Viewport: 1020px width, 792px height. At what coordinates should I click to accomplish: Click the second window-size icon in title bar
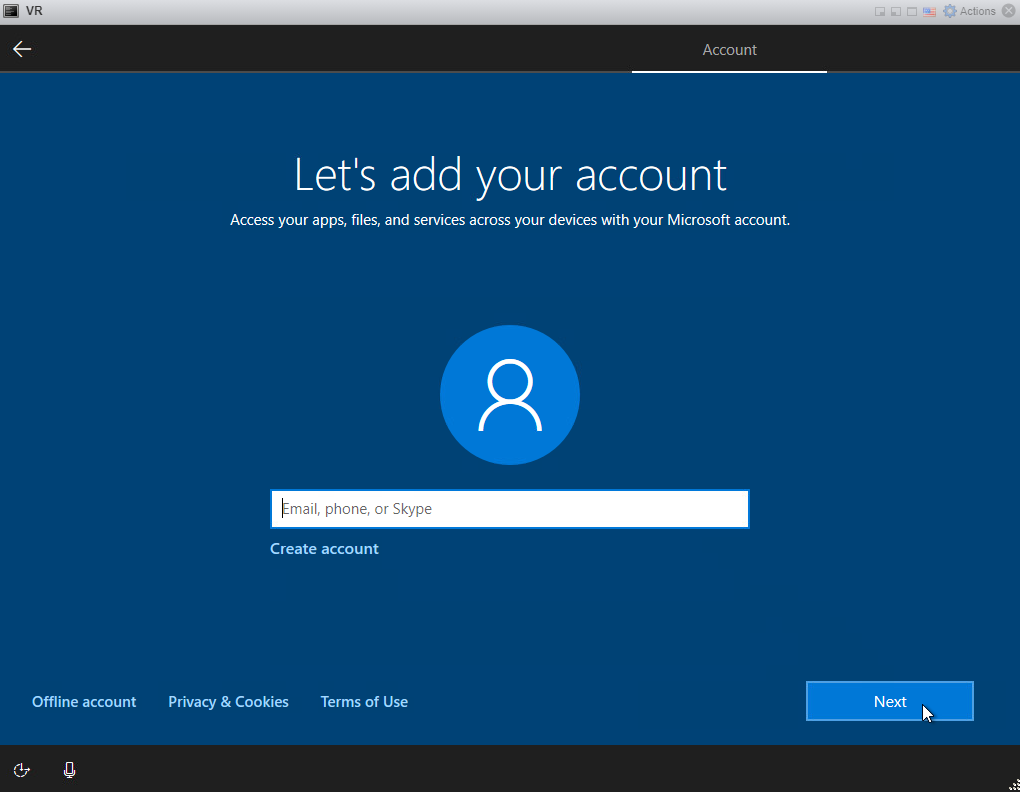896,12
